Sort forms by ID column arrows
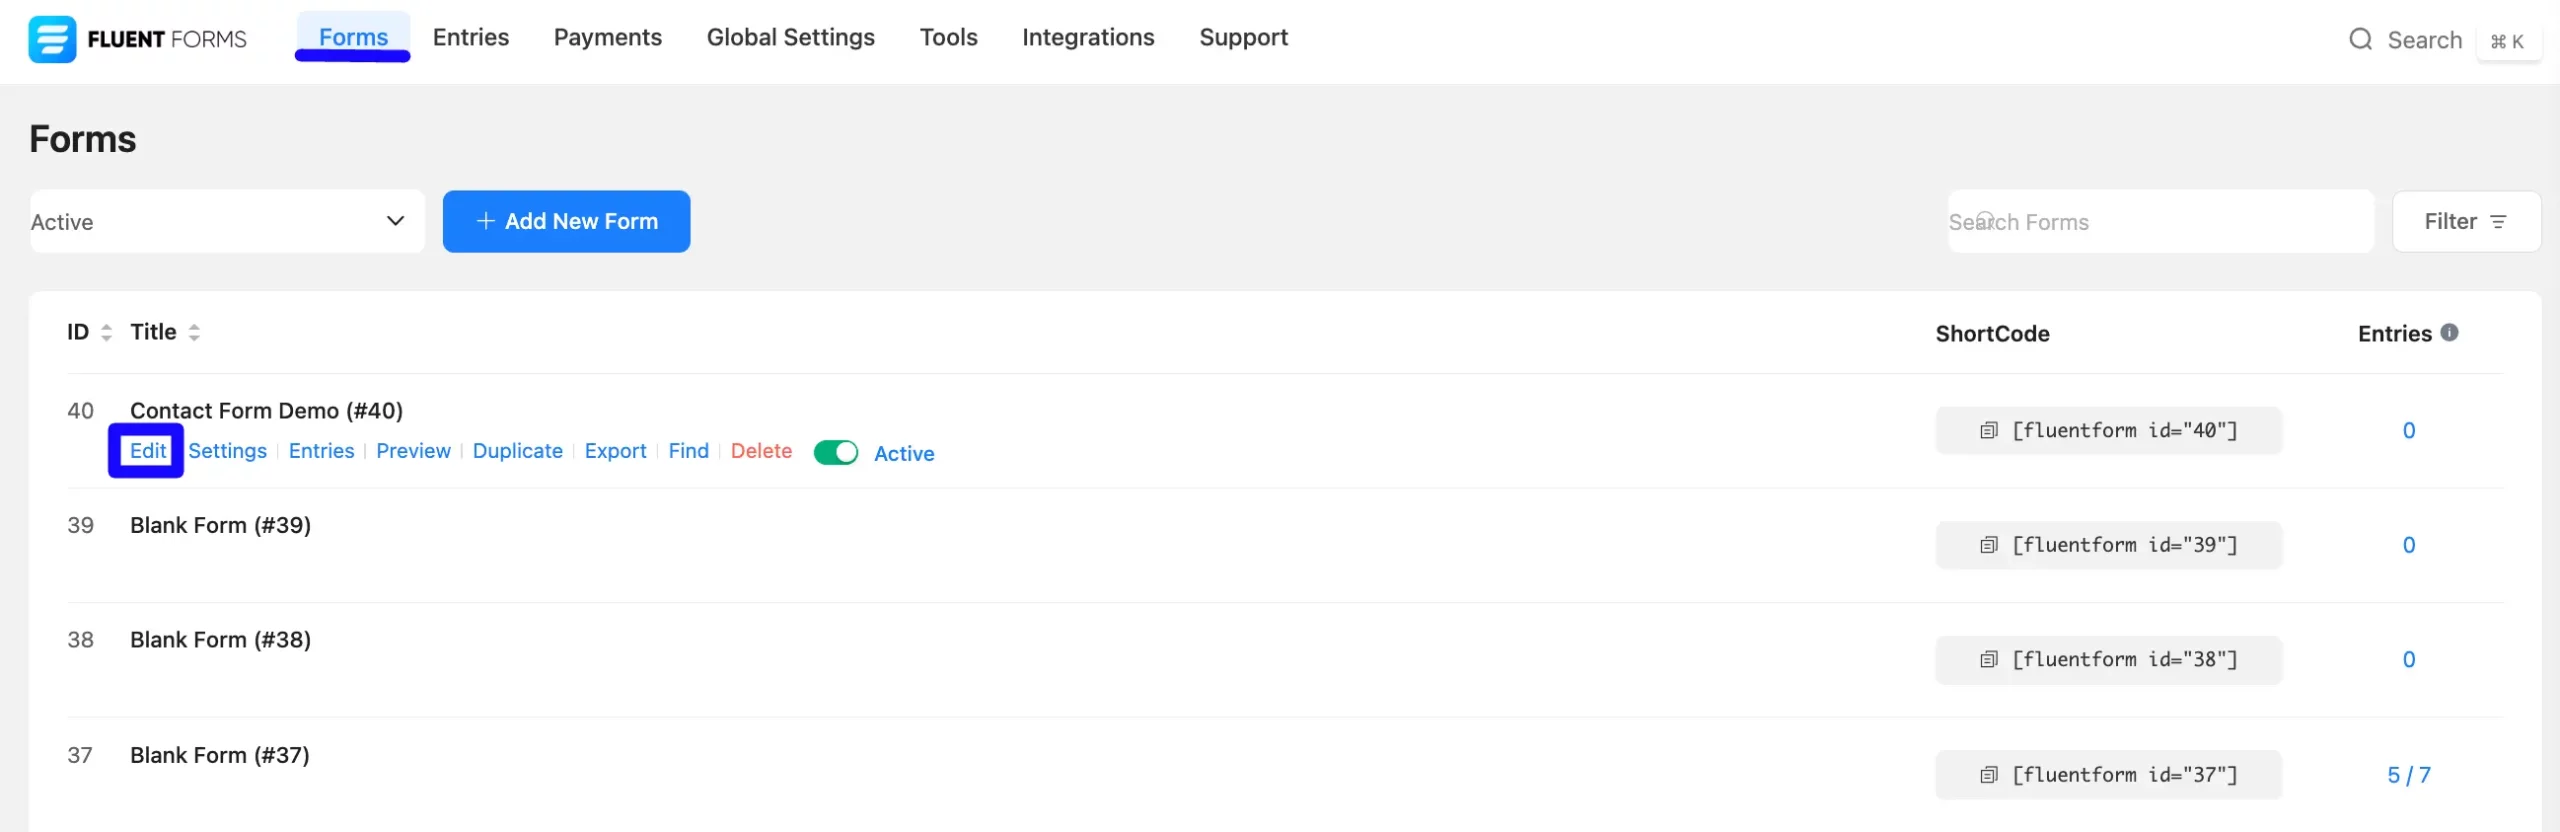 (x=106, y=333)
